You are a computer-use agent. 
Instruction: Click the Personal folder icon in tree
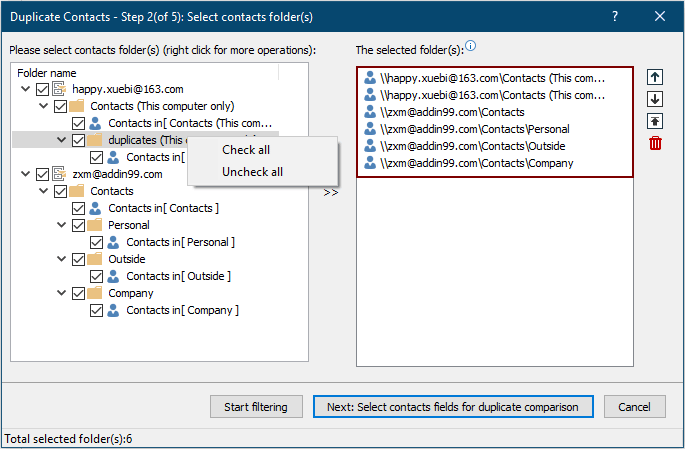pyautogui.click(x=95, y=225)
